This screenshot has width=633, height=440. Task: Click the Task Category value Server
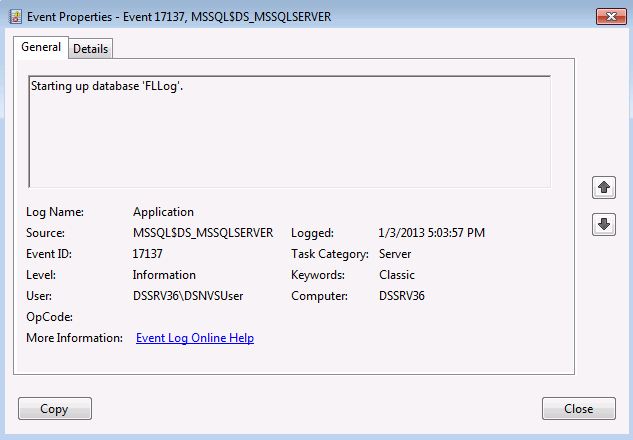[x=396, y=254]
